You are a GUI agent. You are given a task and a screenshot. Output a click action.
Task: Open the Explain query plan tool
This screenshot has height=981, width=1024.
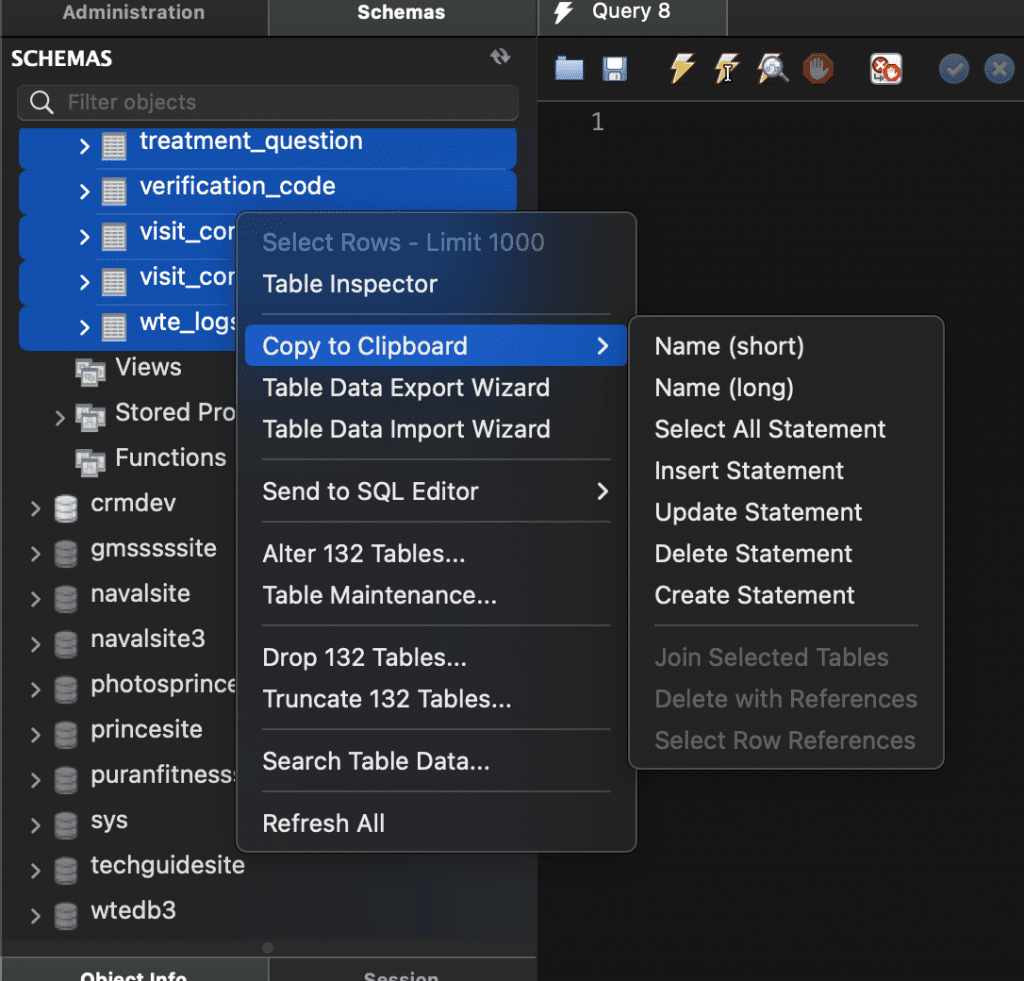pos(772,69)
